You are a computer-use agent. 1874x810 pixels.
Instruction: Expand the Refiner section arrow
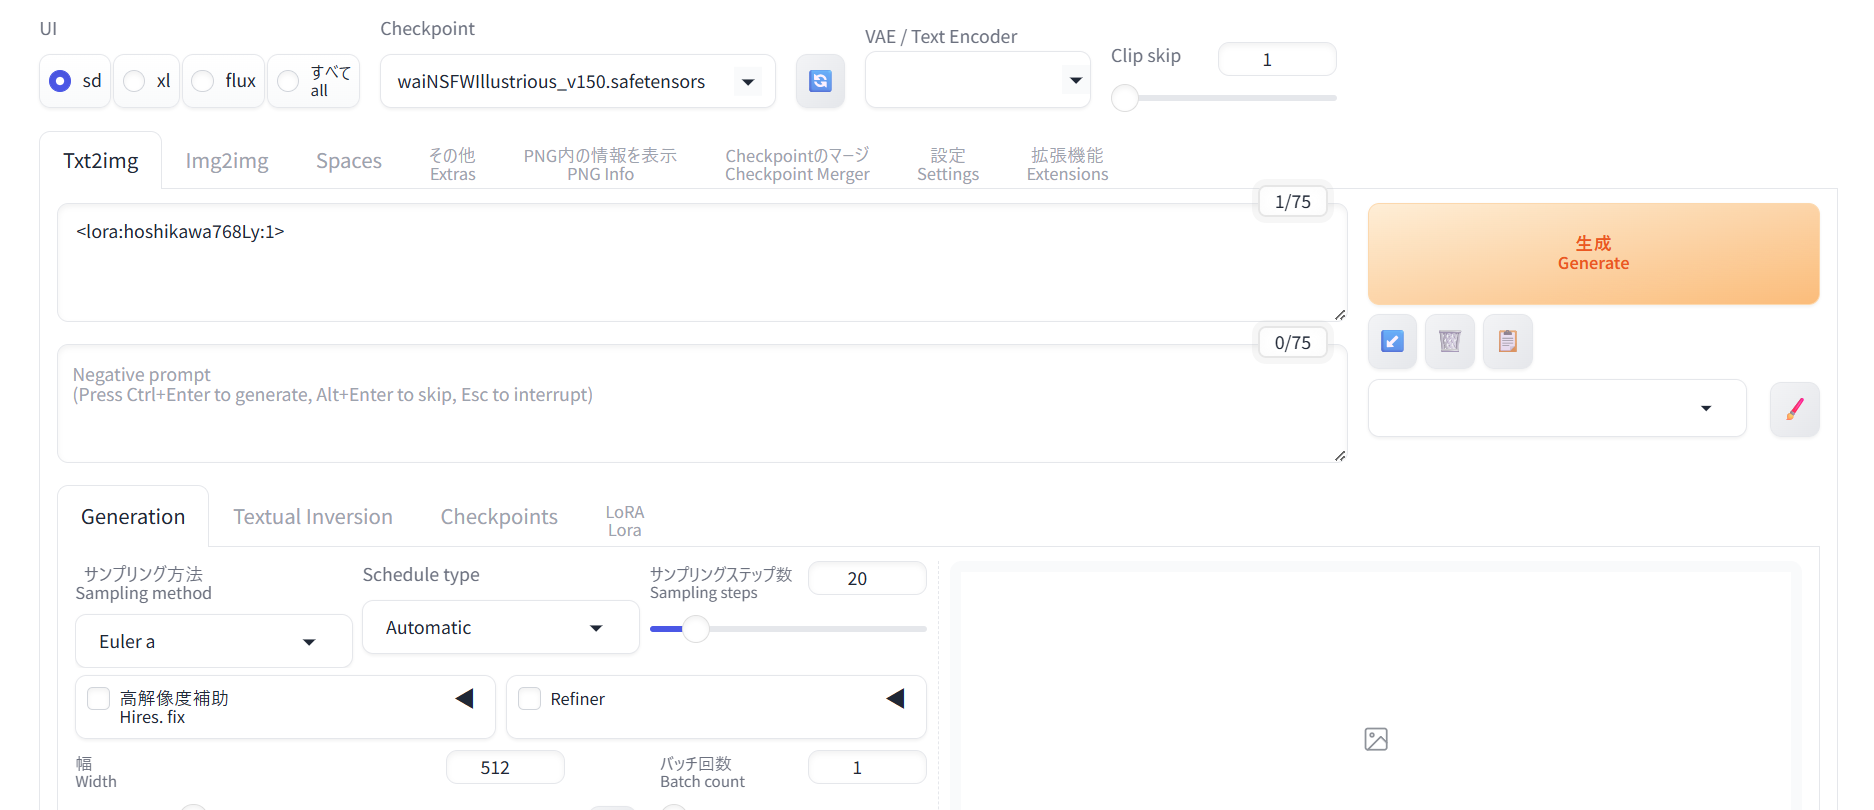pos(895,698)
